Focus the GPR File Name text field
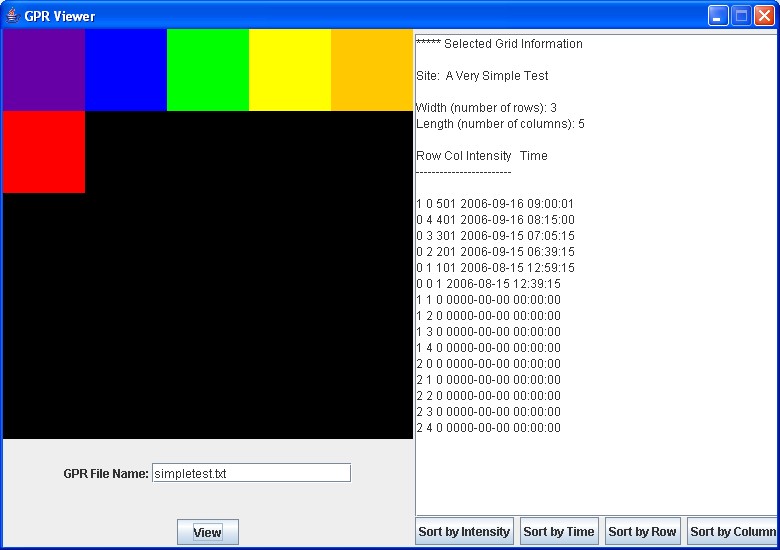The width and height of the screenshot is (780, 550). tap(251, 473)
